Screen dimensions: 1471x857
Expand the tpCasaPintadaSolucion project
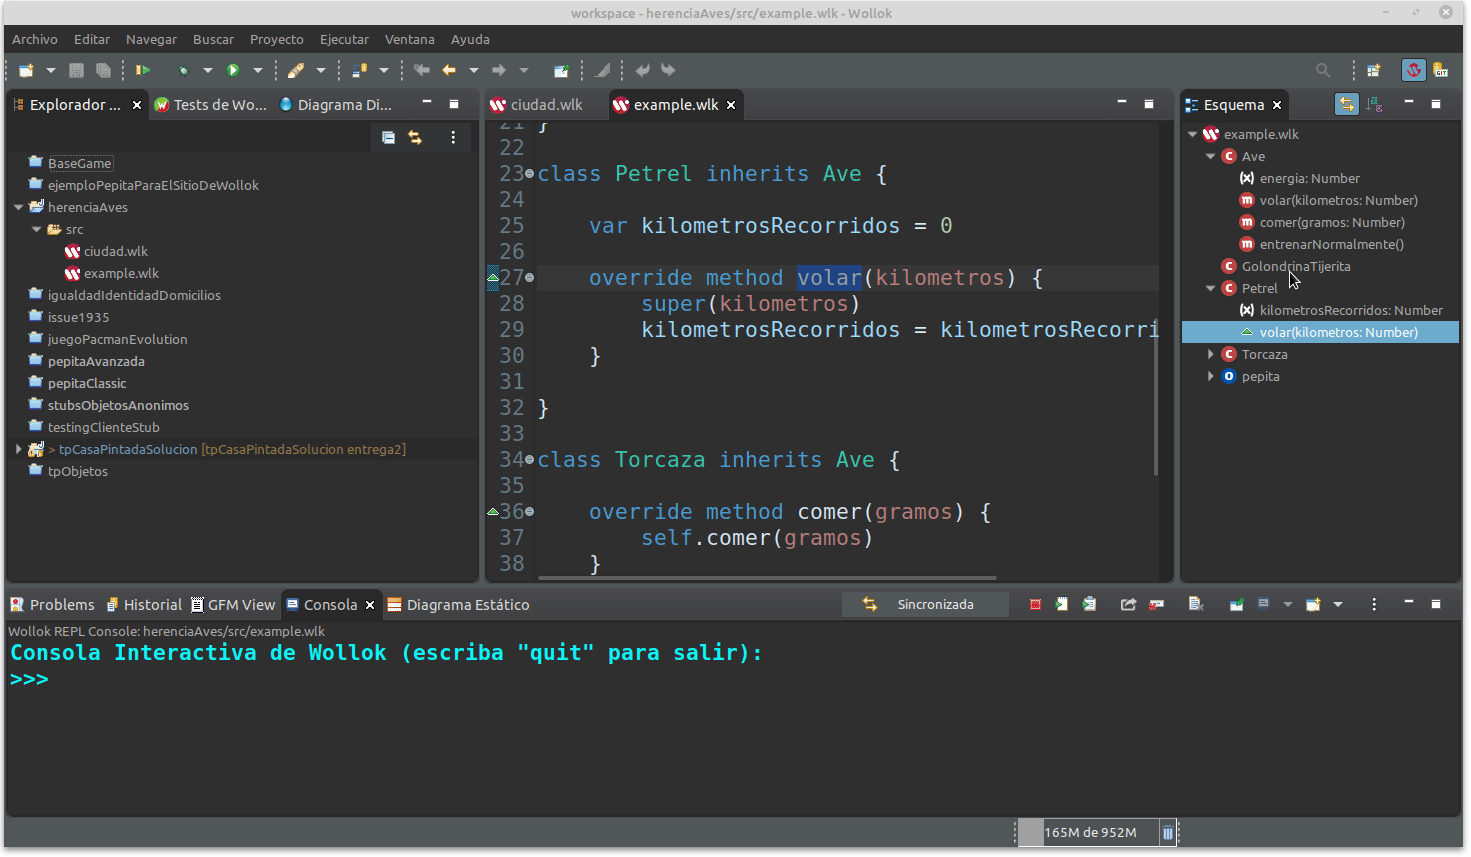[19, 449]
